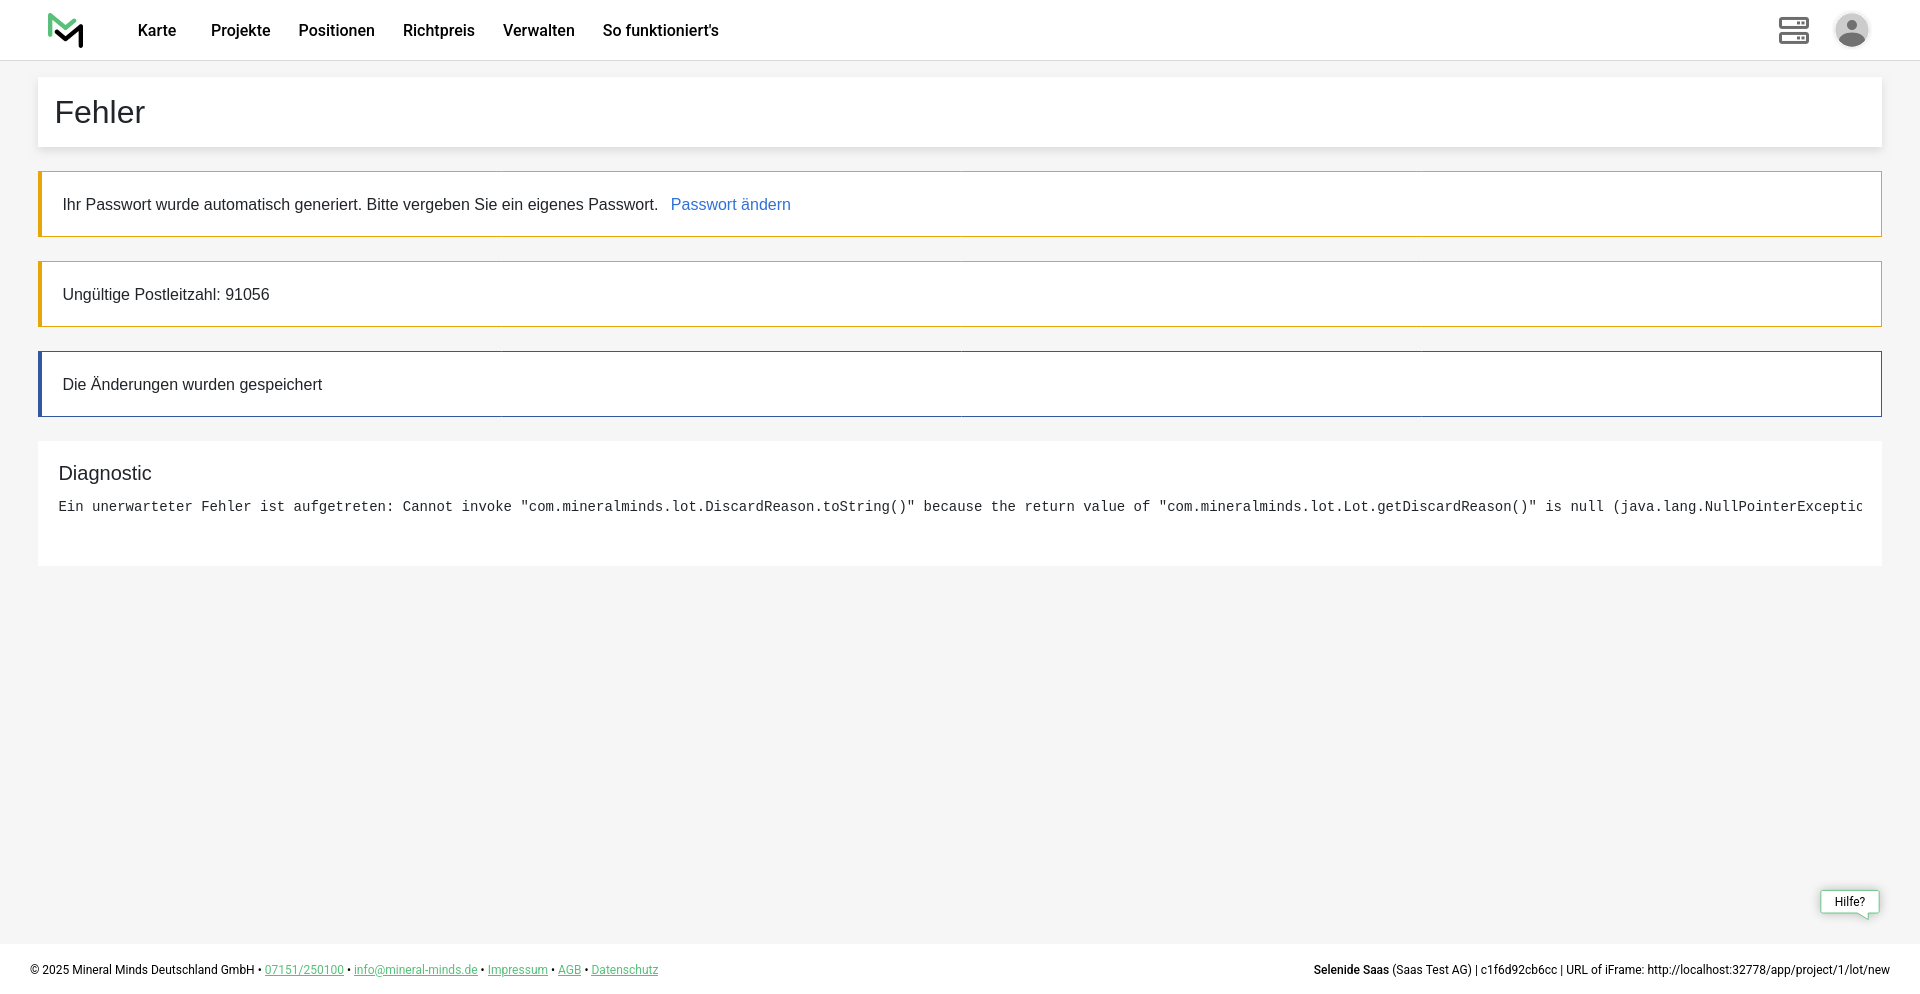The image size is (1920, 994).
Task: Expand the Verwalten menu
Action: (538, 31)
